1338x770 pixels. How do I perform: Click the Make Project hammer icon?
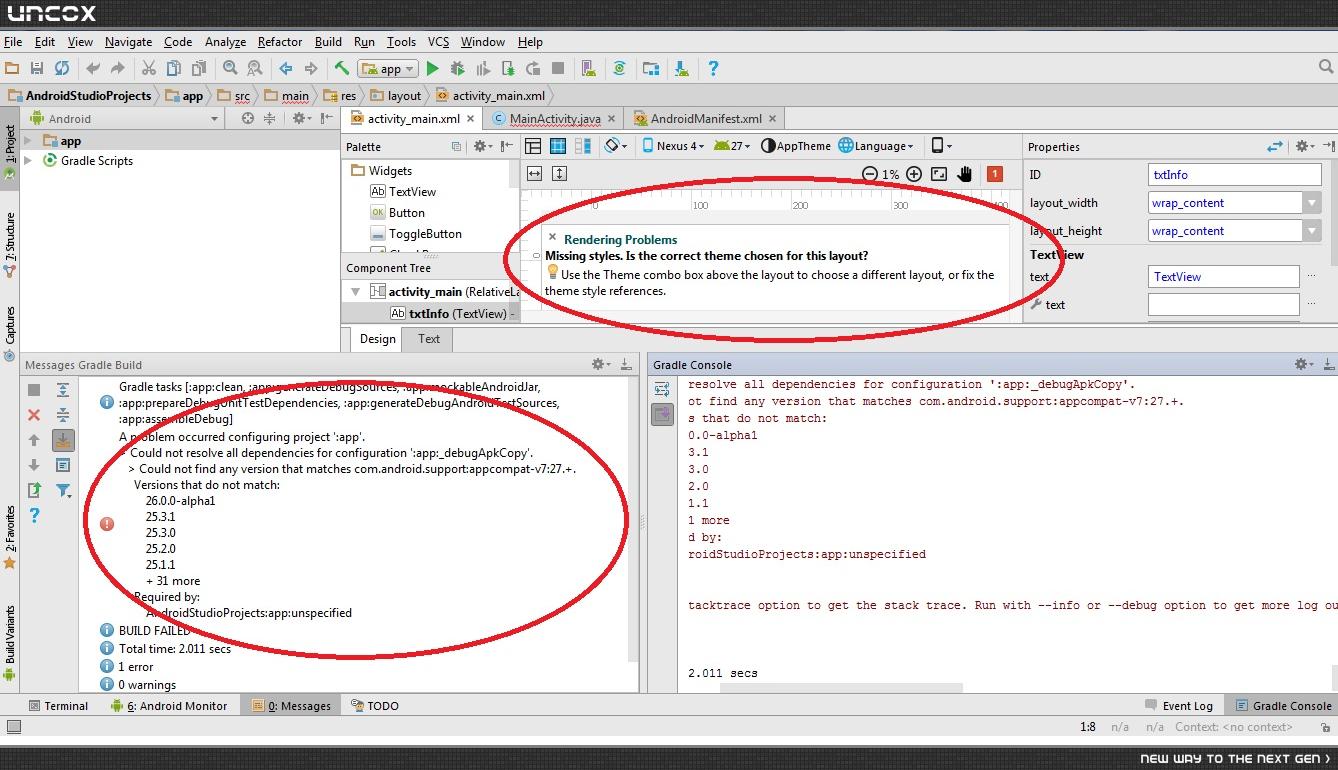[x=342, y=69]
